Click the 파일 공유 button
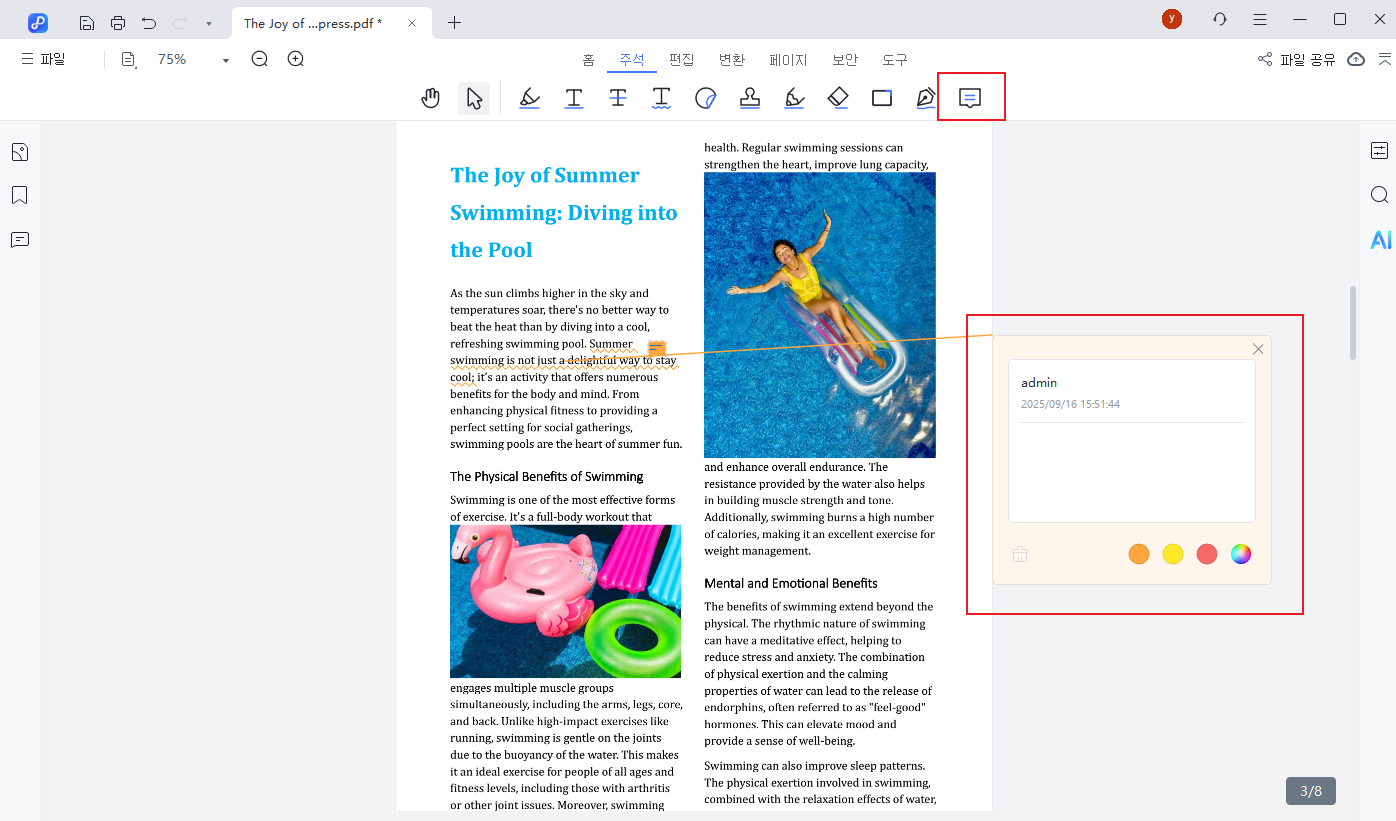This screenshot has width=1396, height=821. [x=1297, y=60]
